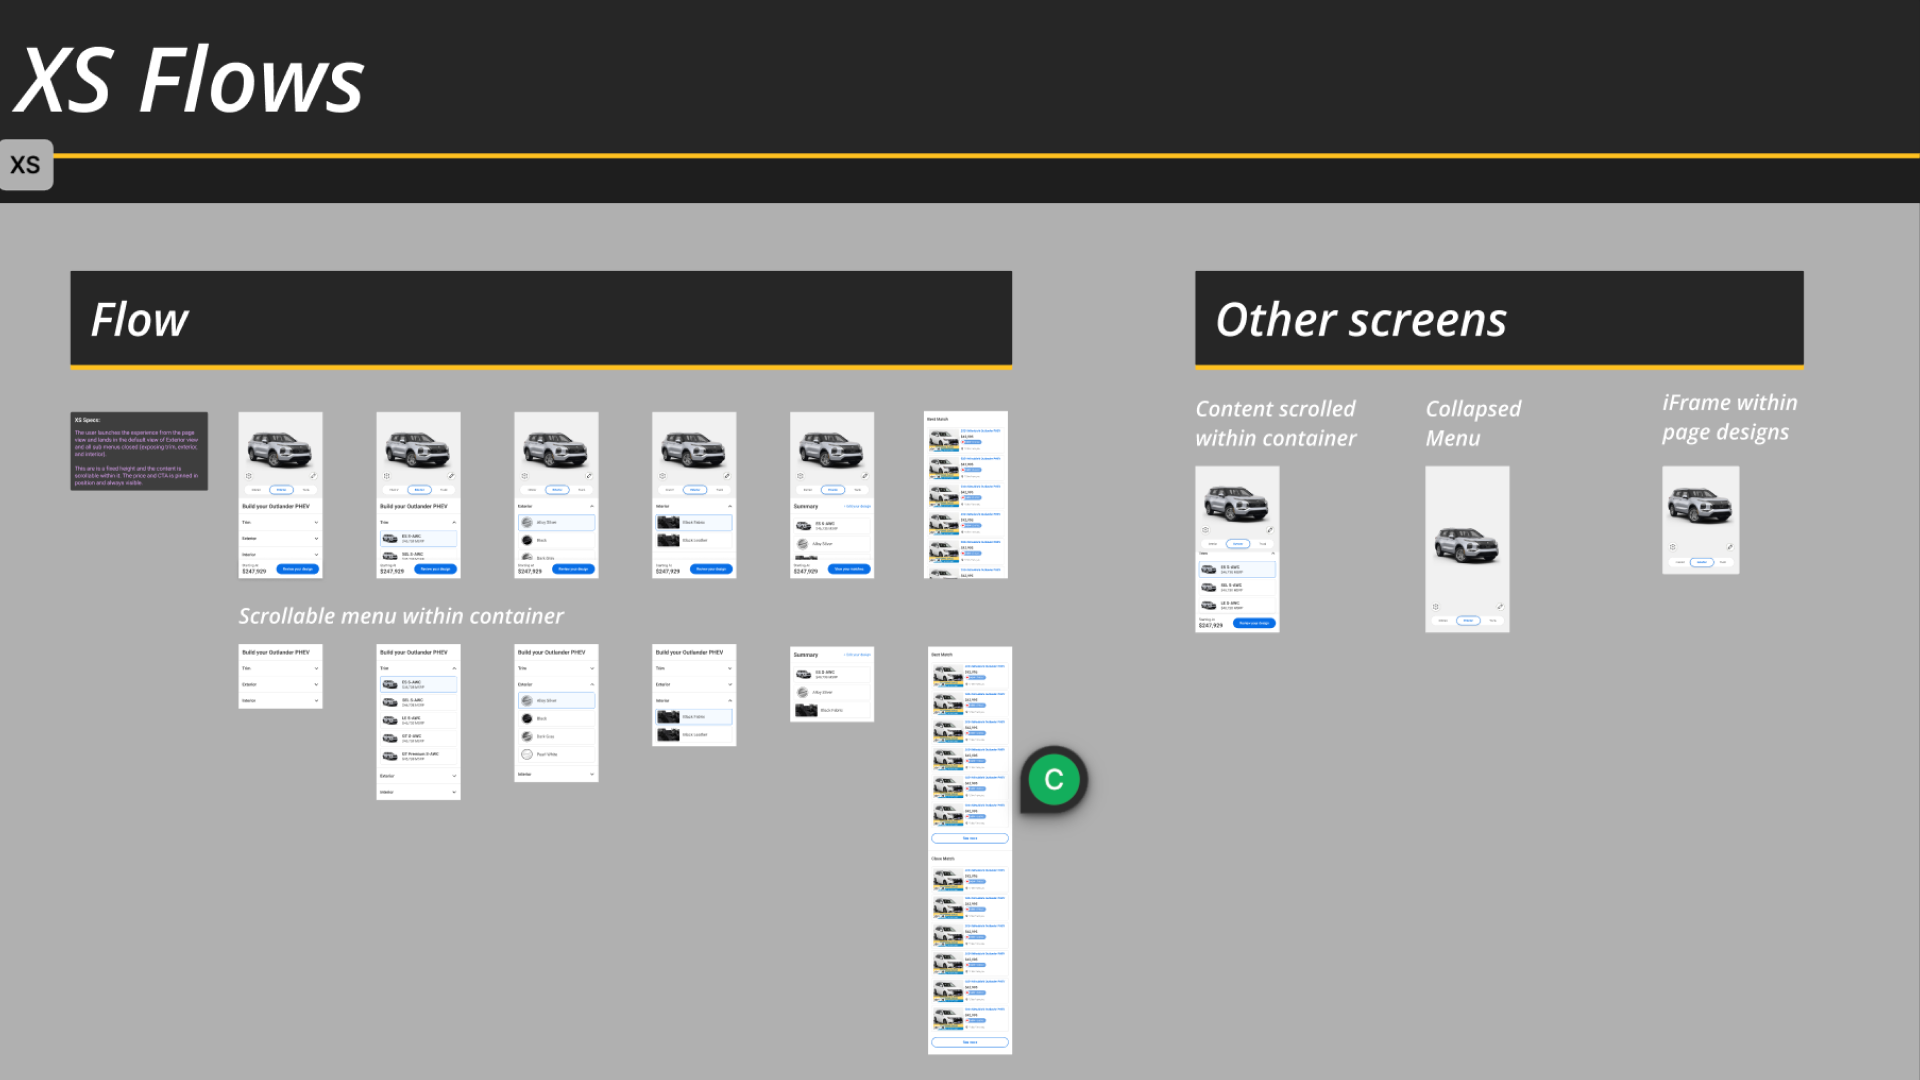The image size is (1920, 1080).
Task: Open the green C comment pin
Action: tap(1053, 779)
